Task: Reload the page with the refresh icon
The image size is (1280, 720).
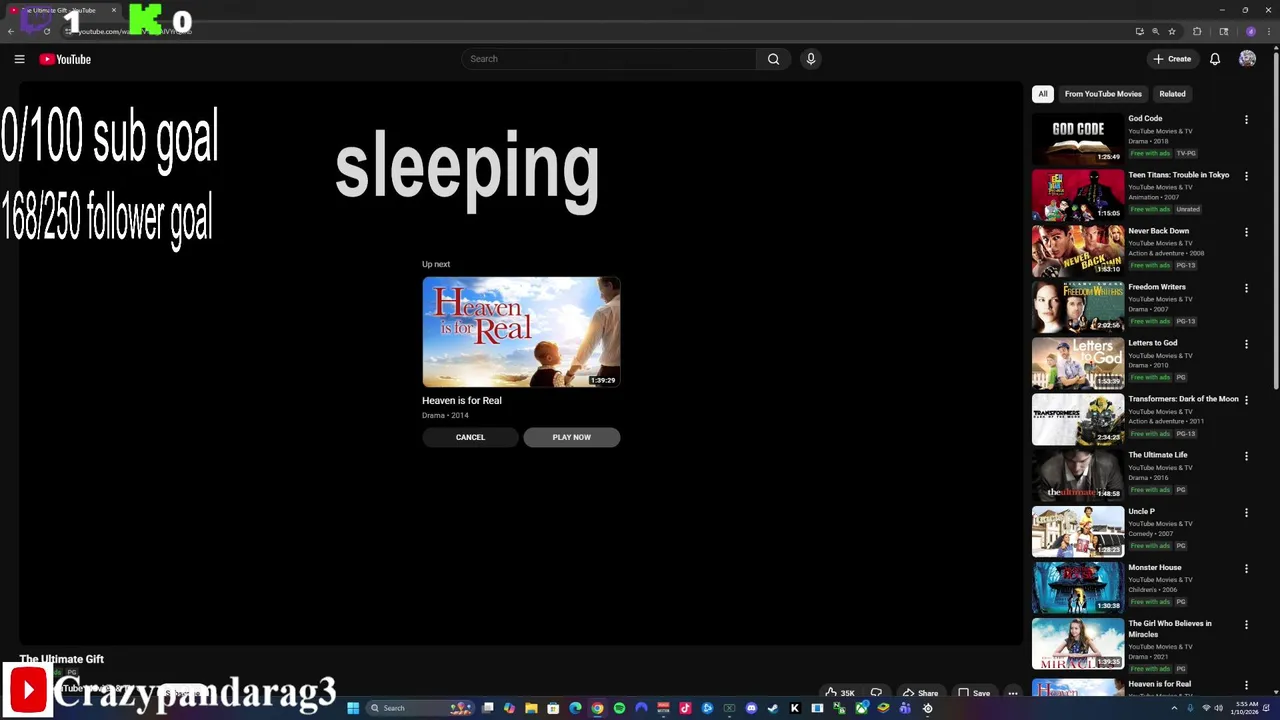Action: [46, 31]
